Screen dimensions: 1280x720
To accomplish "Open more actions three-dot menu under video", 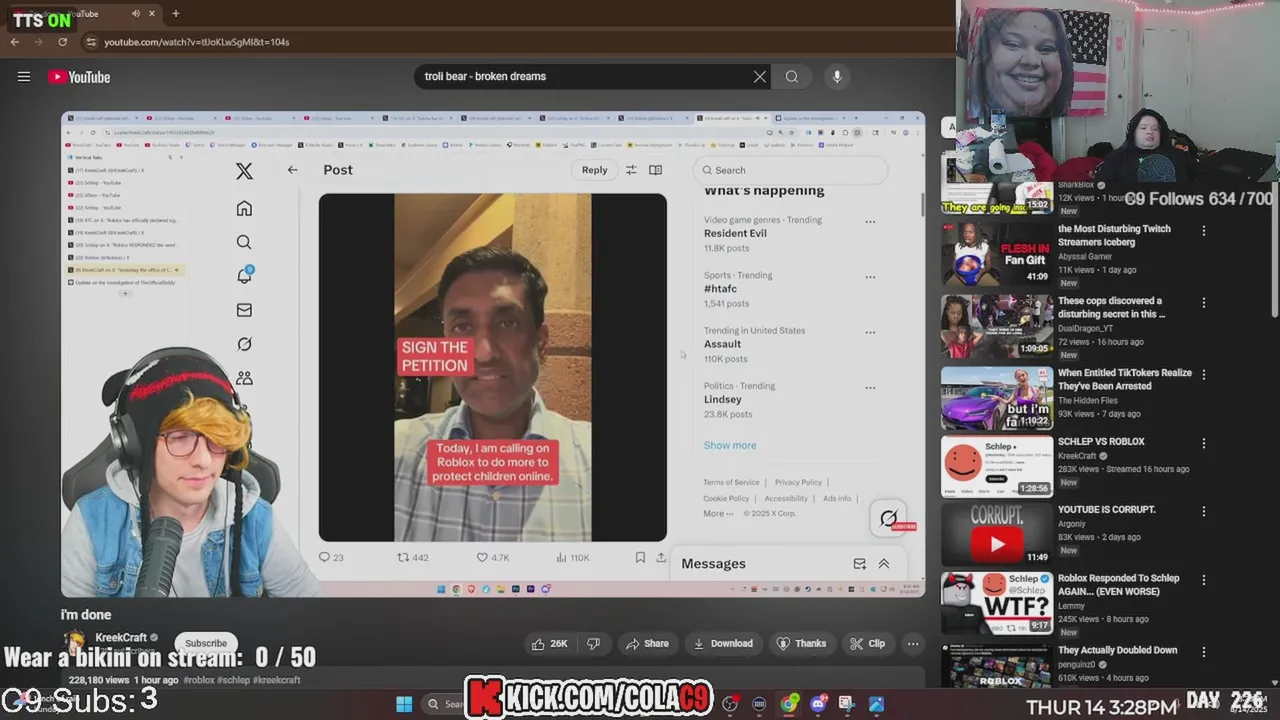I will point(913,643).
